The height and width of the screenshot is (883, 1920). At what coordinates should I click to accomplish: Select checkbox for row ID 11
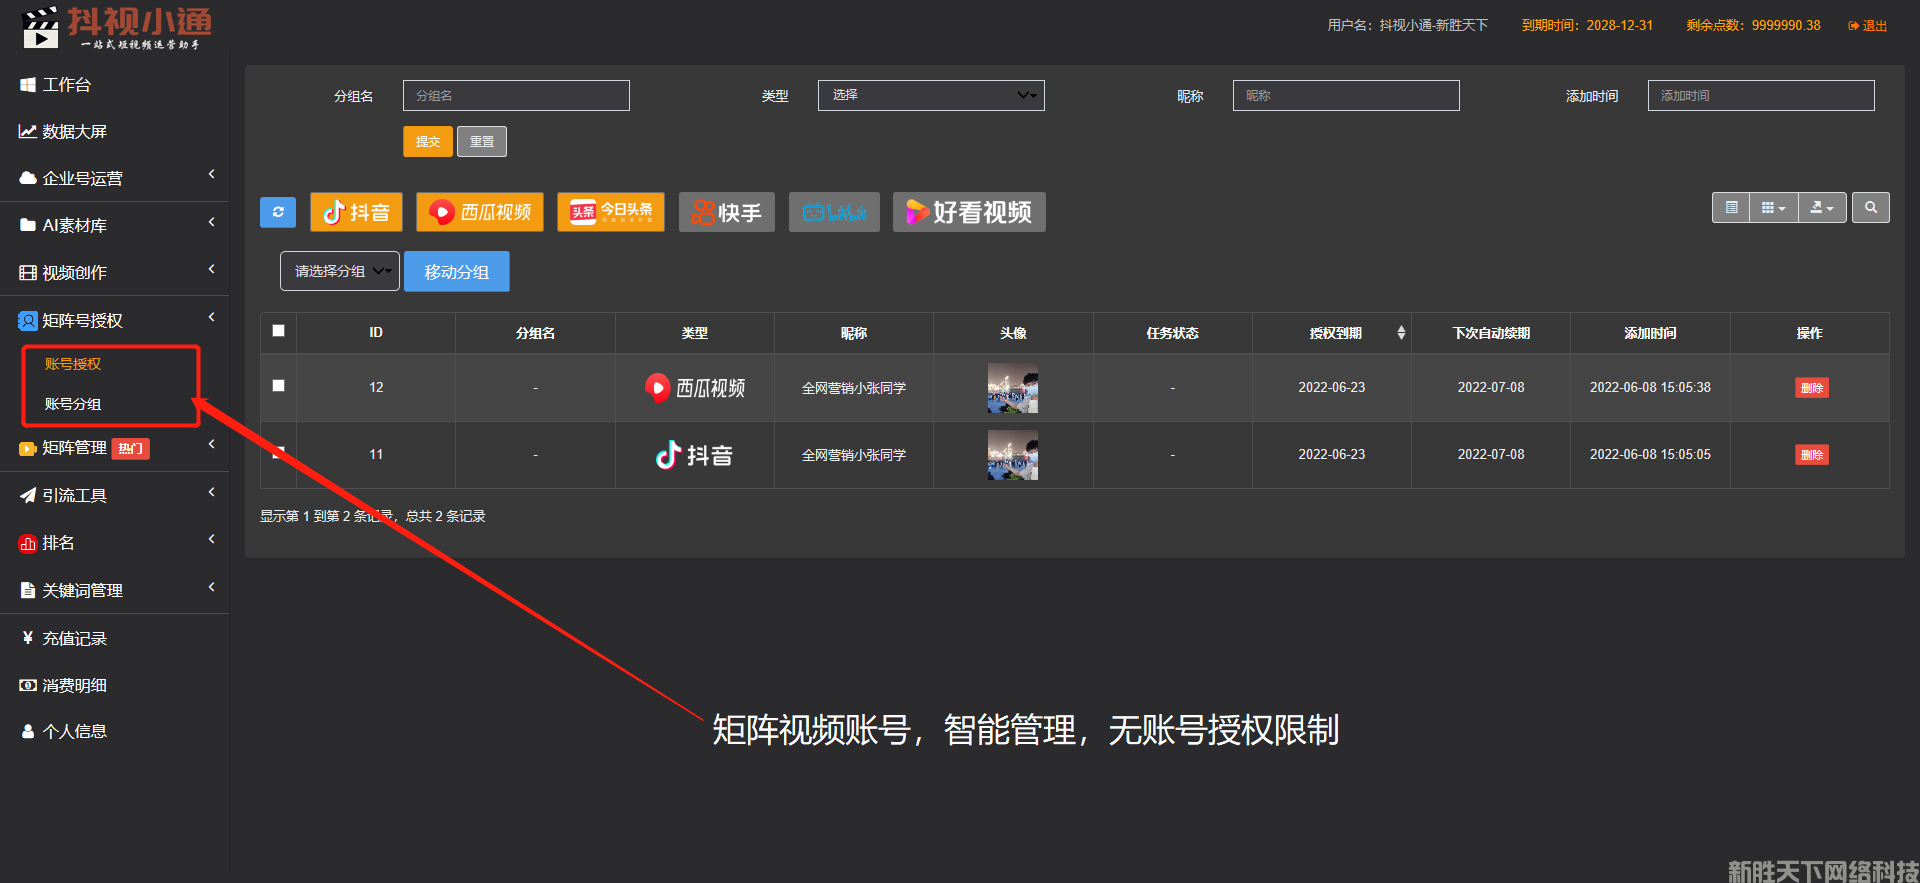(279, 452)
